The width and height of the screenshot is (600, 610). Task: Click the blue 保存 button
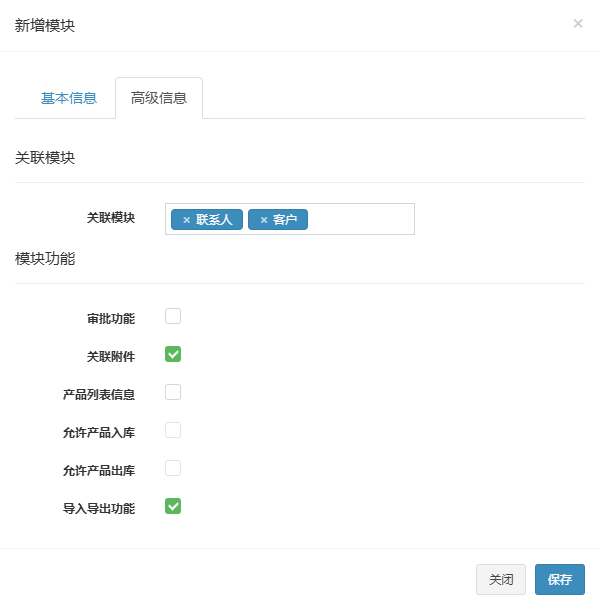(560, 579)
